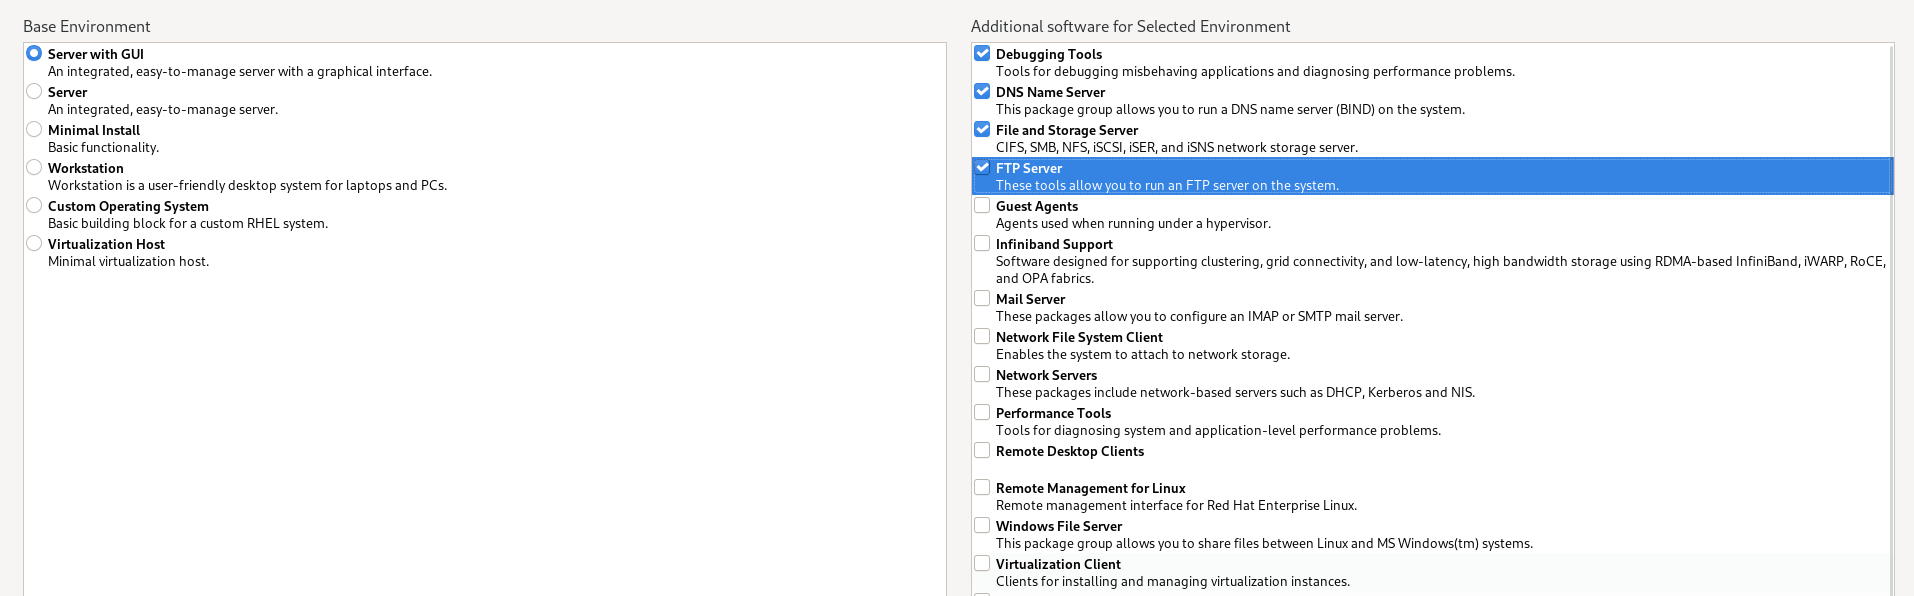Check the Infiniband Support checkbox
This screenshot has height=596, width=1914.
[982, 244]
